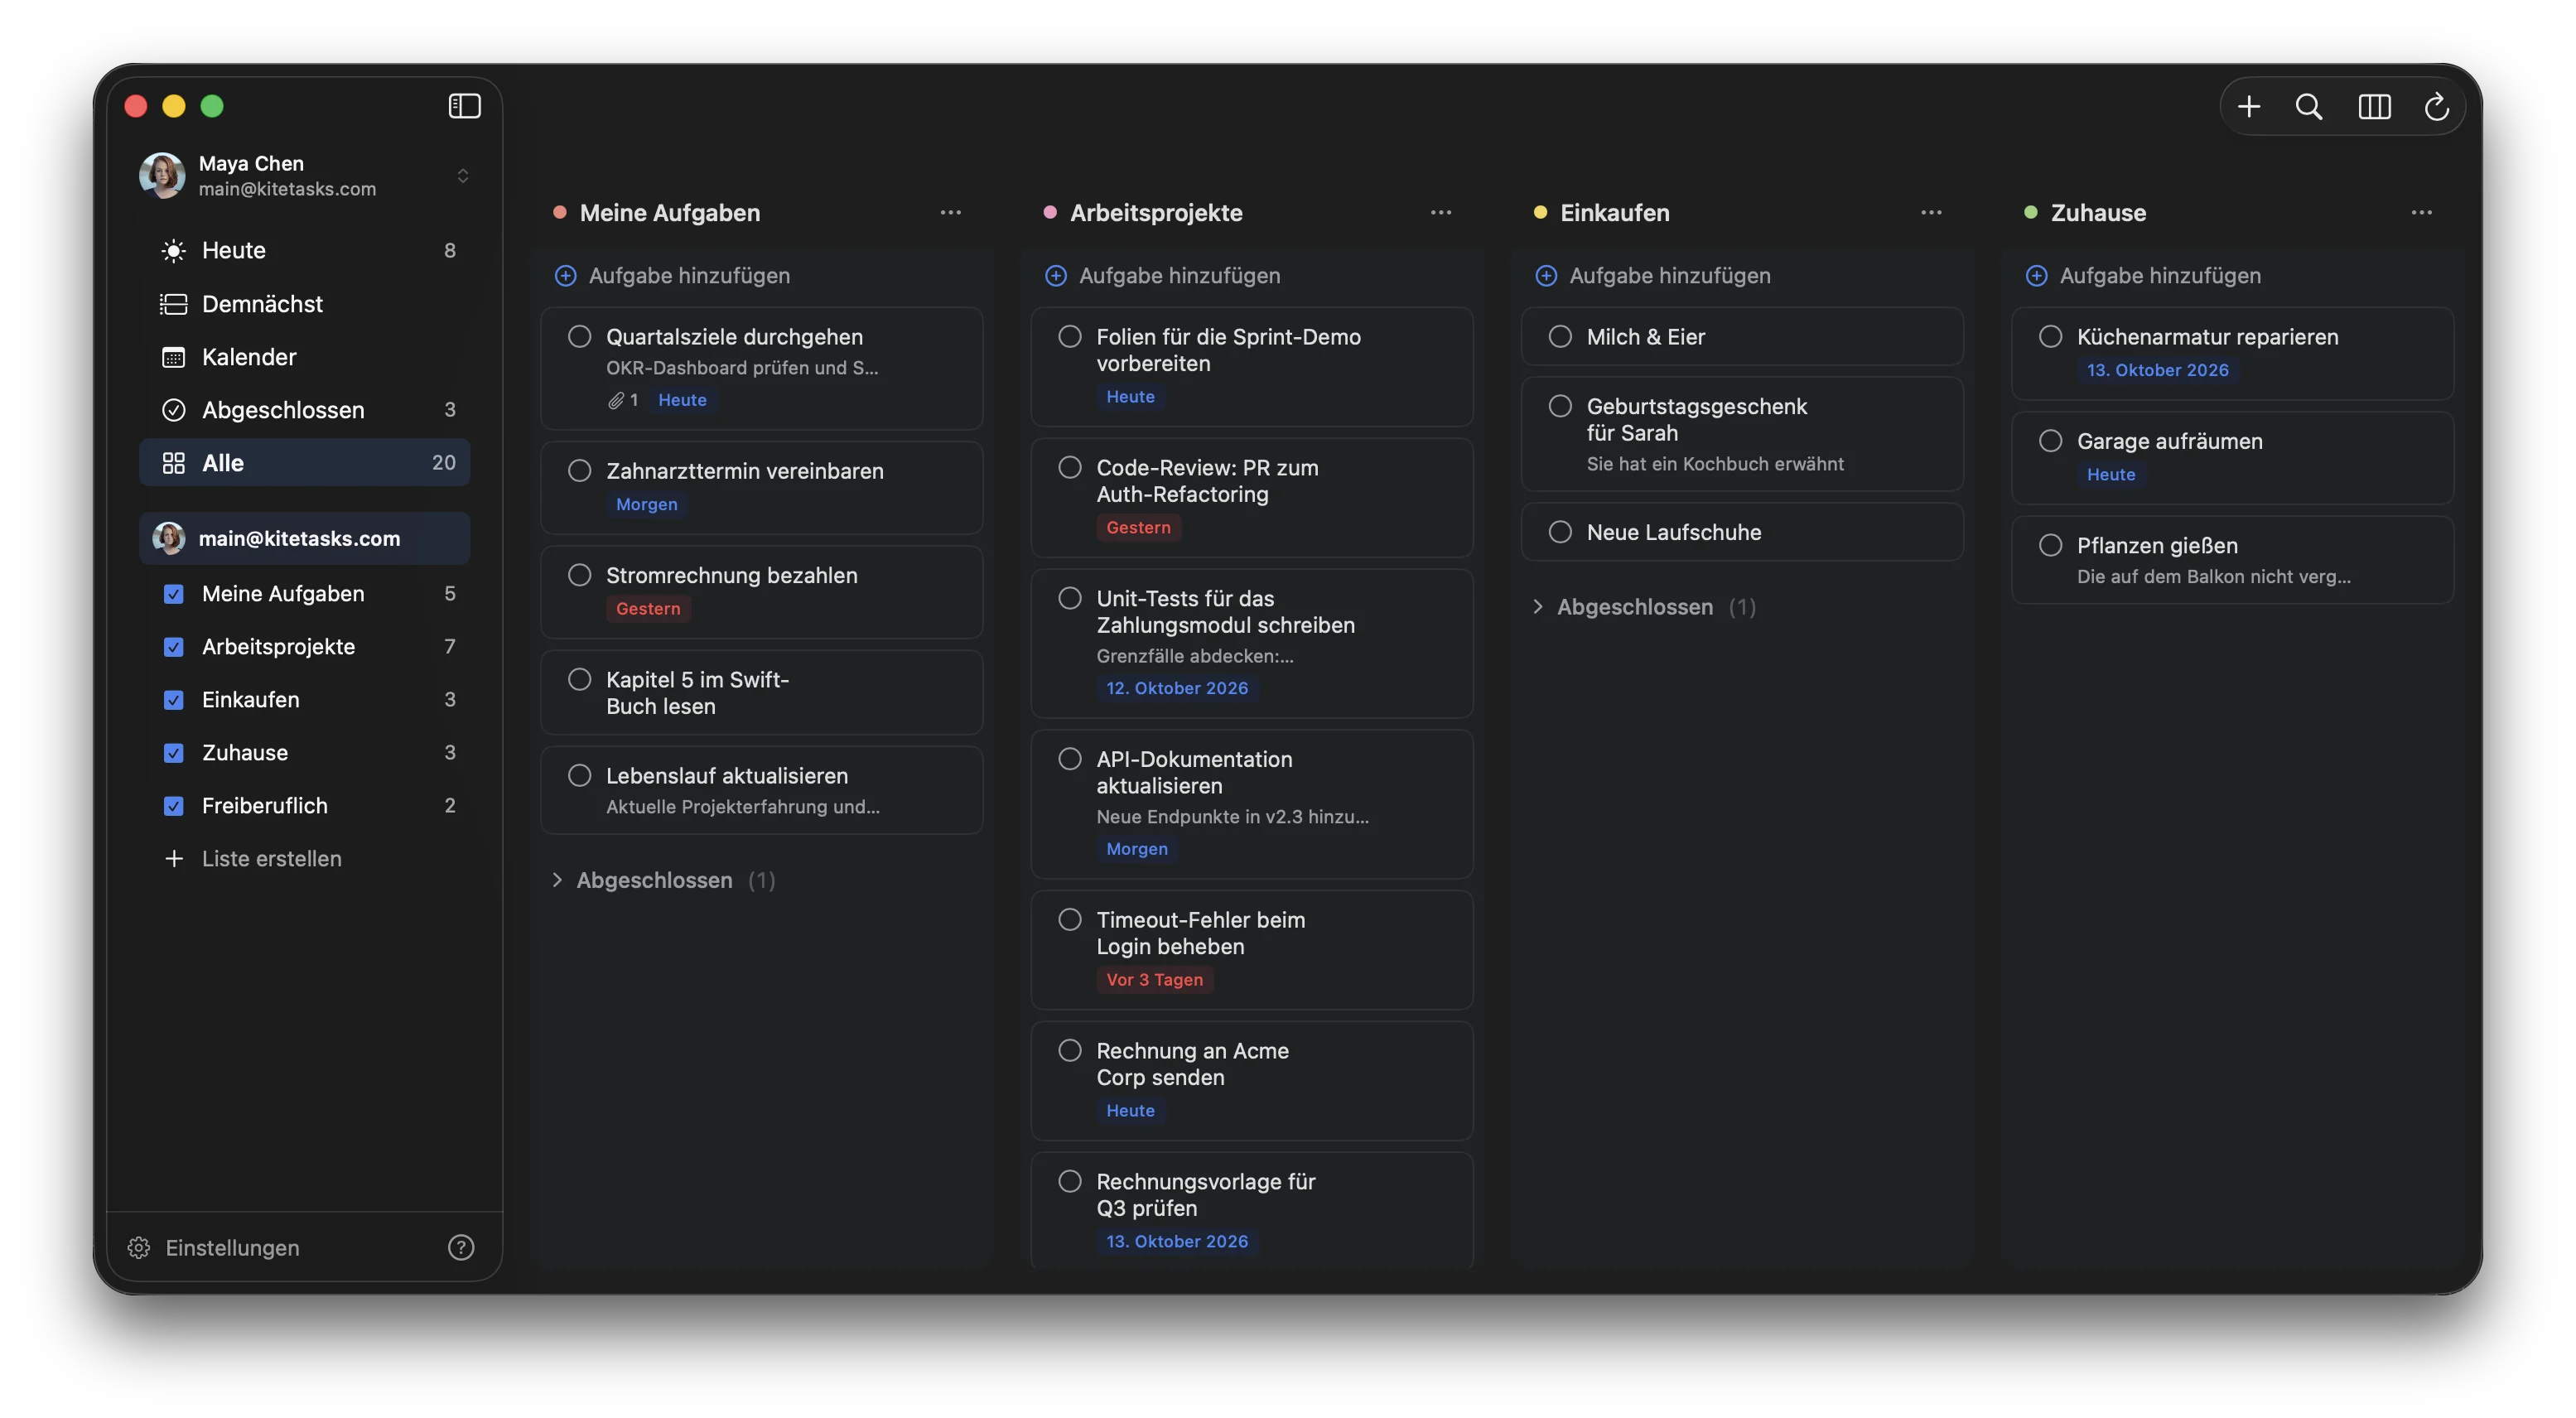Uncheck the Freiberuflich list checkbox
This screenshot has width=2576, height=1418.
pos(174,806)
